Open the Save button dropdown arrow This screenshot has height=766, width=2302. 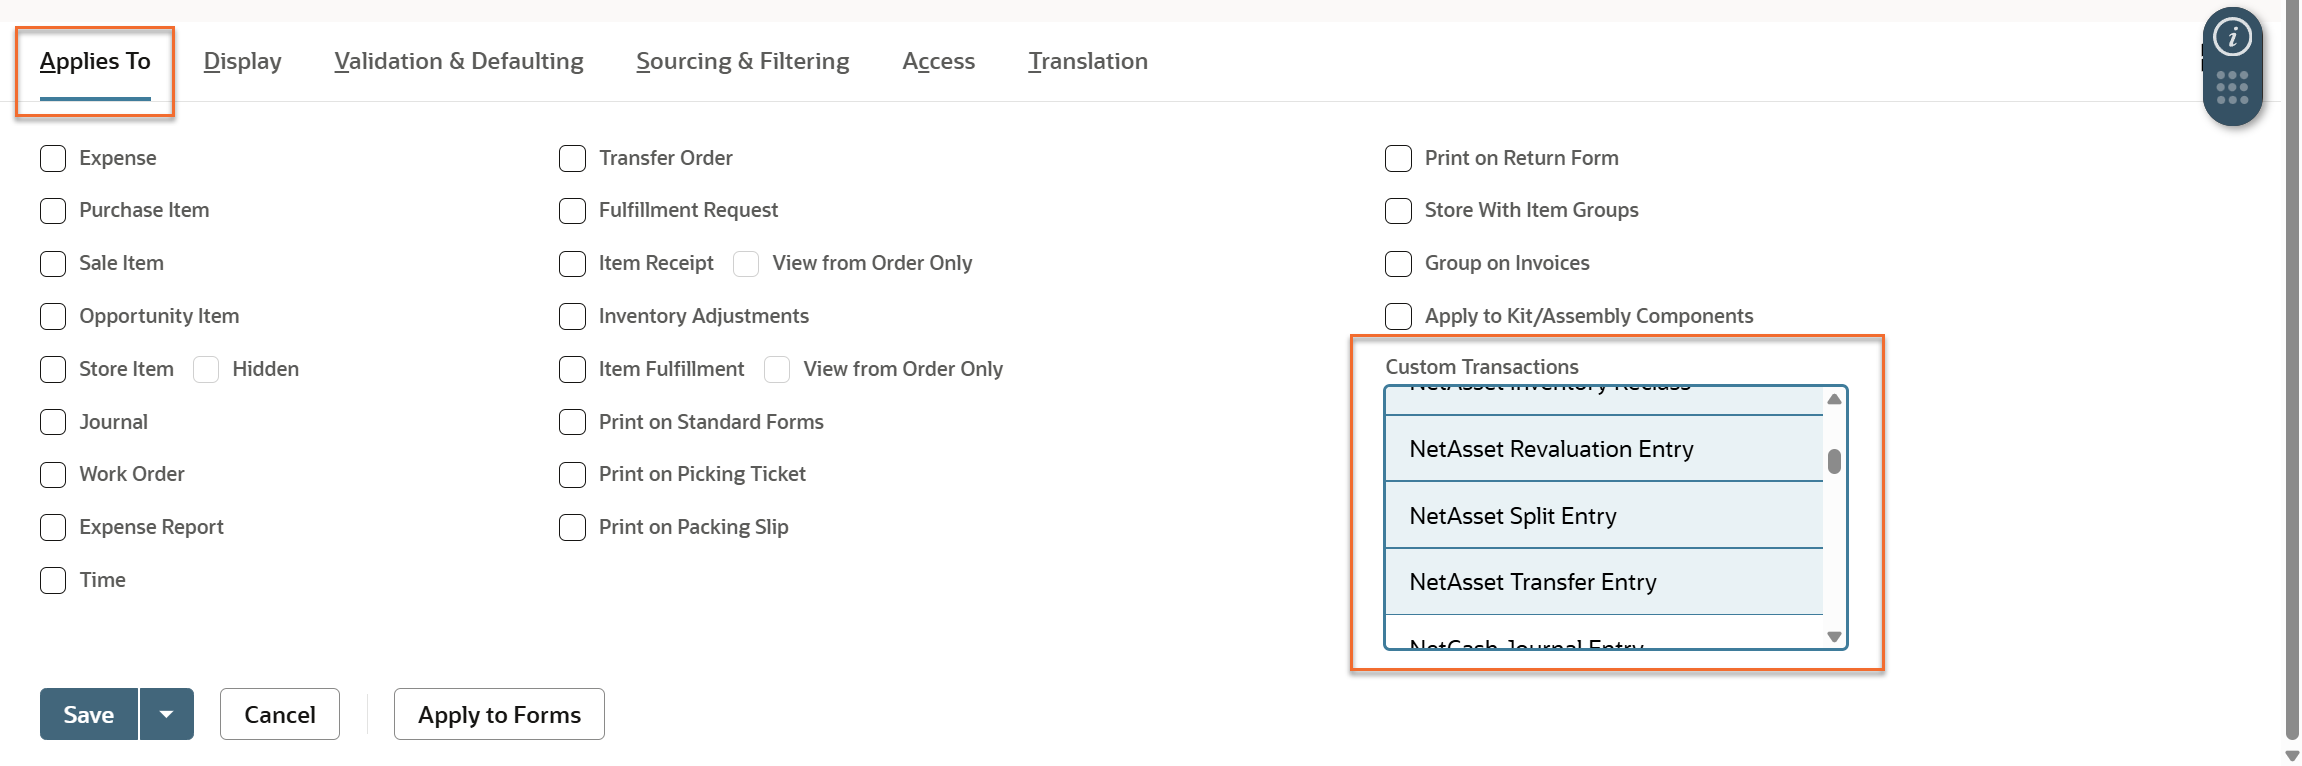click(167, 714)
